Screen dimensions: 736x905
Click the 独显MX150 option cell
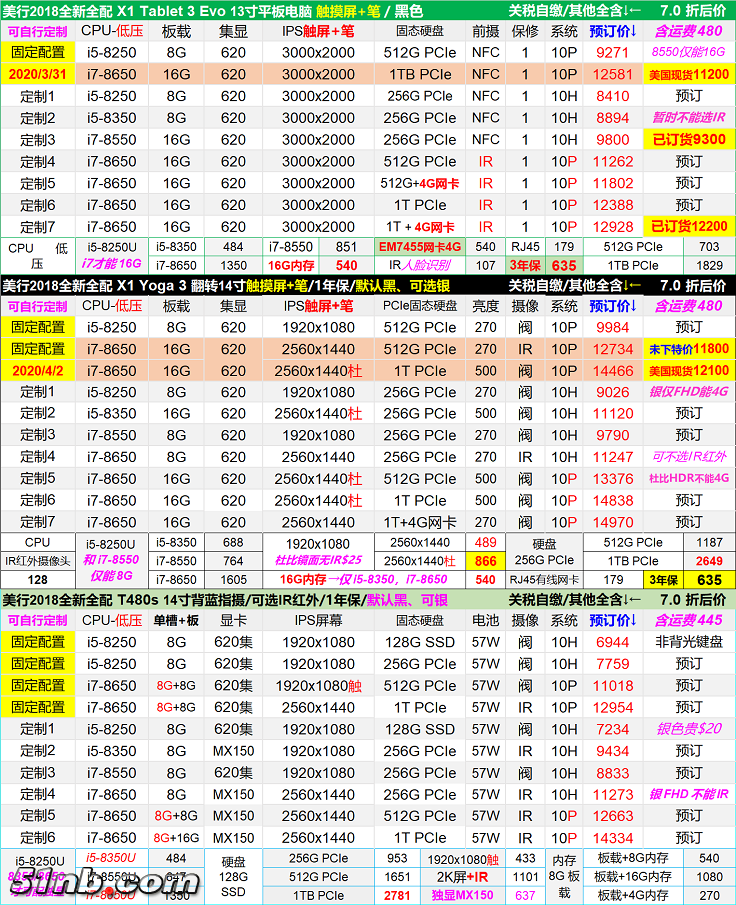coord(460,894)
